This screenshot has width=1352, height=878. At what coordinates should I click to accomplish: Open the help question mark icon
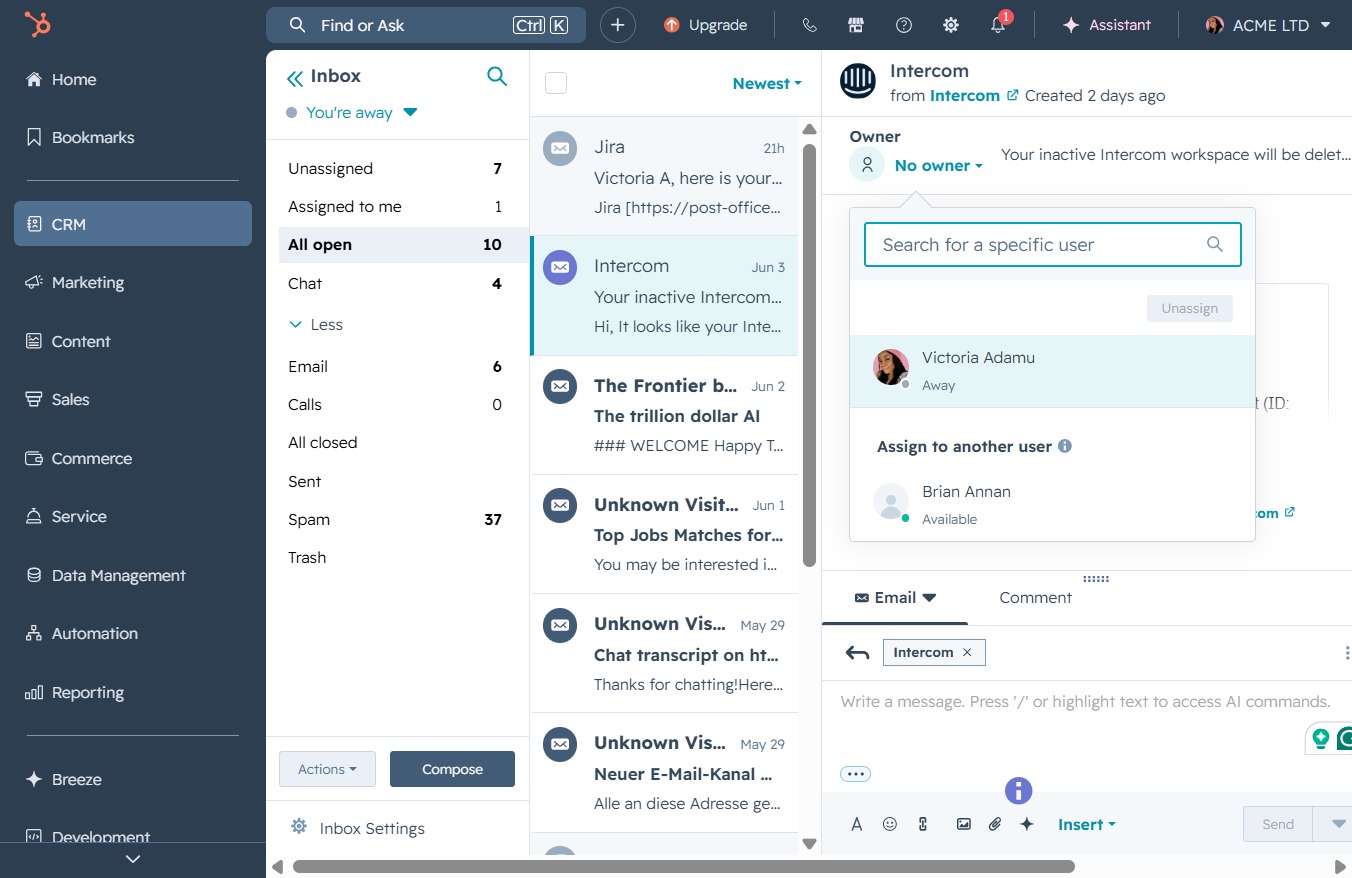904,25
